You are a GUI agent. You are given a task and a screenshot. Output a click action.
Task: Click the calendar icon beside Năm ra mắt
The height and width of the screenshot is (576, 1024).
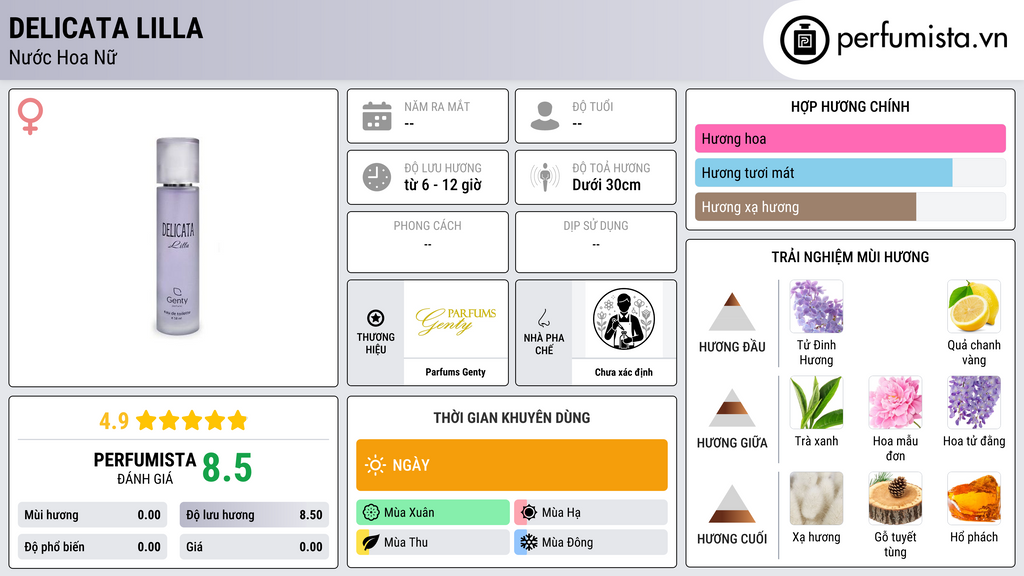point(377,116)
